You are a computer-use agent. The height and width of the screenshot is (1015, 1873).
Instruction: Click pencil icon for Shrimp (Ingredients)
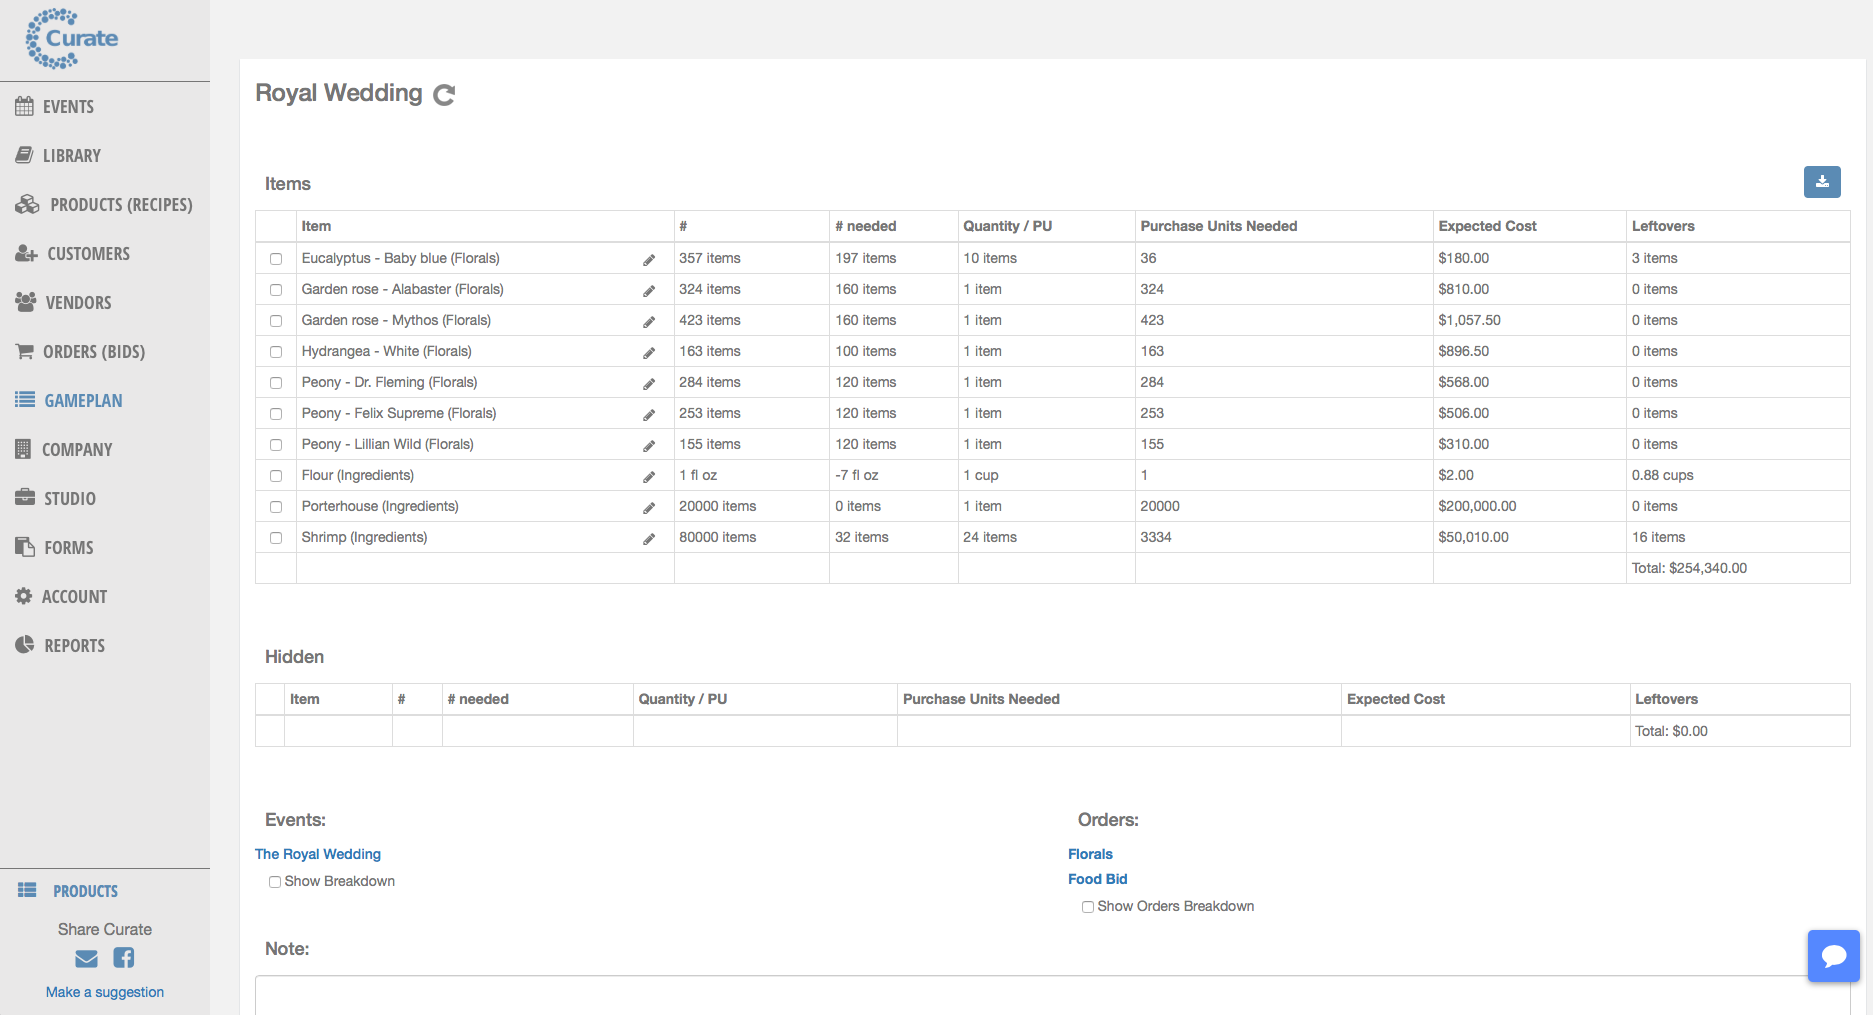649,539
